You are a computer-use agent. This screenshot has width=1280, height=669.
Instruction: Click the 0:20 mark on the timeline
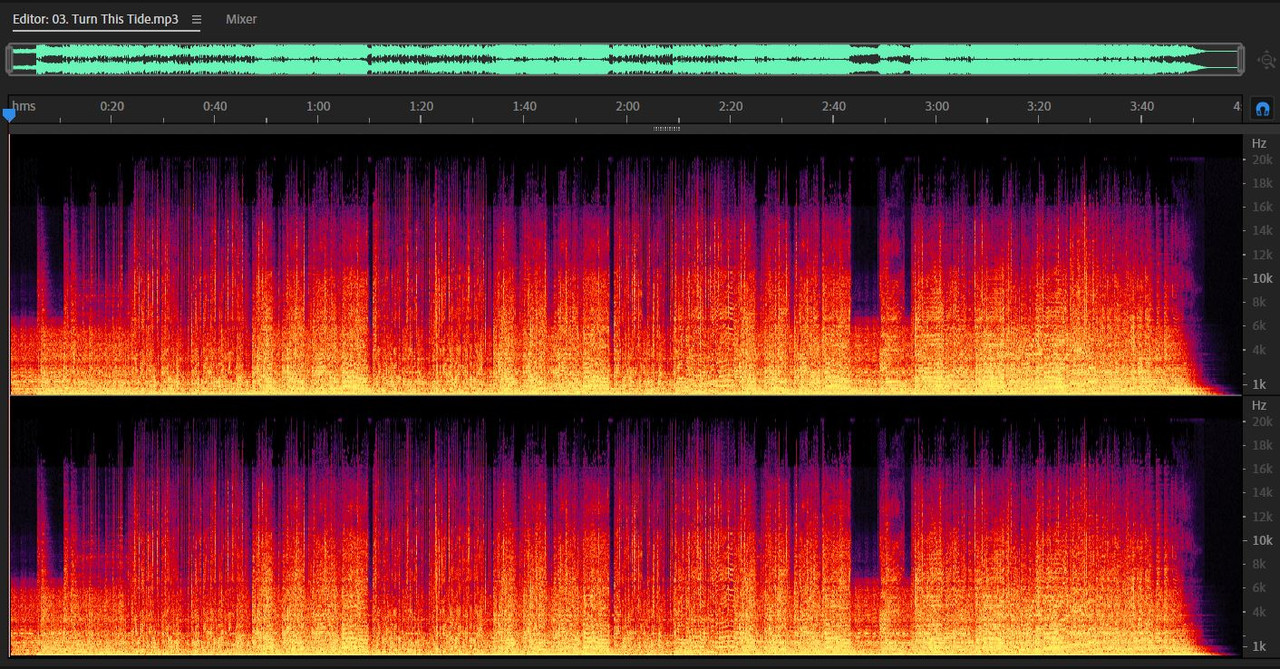(112, 106)
